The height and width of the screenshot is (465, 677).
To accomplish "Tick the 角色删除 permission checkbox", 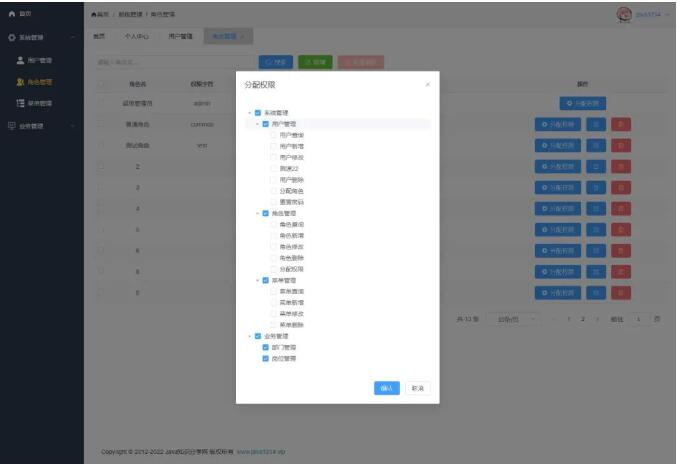I will [273, 258].
